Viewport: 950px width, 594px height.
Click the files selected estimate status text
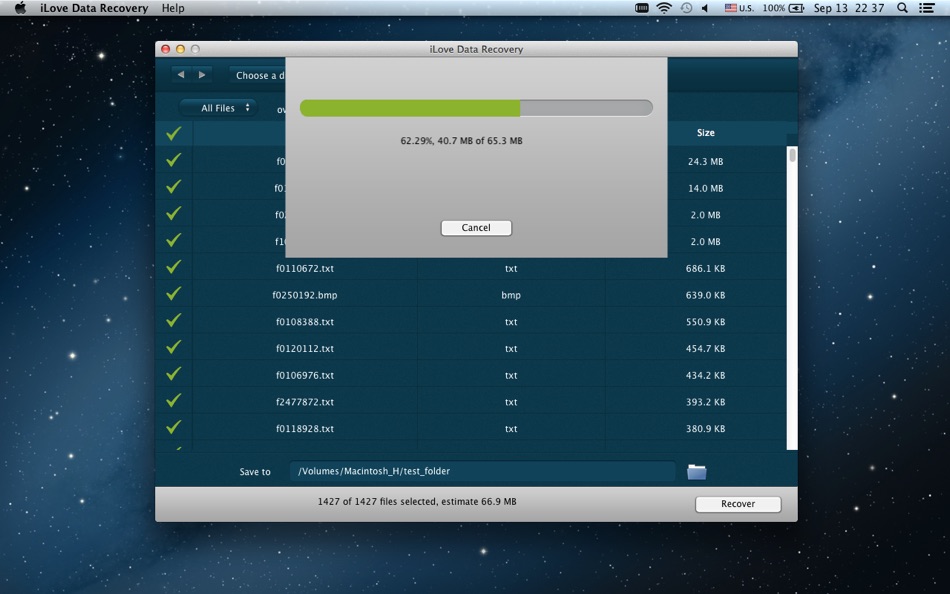tap(417, 502)
